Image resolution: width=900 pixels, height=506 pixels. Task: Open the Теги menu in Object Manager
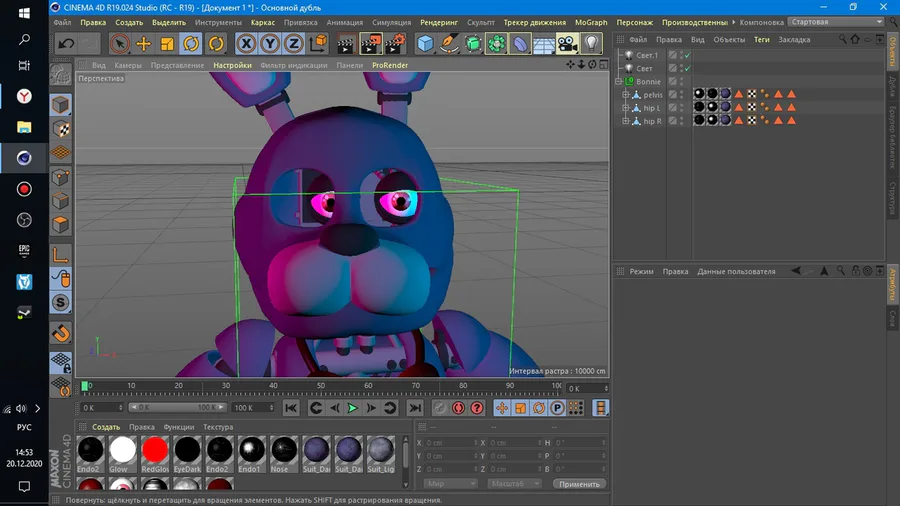coord(762,40)
